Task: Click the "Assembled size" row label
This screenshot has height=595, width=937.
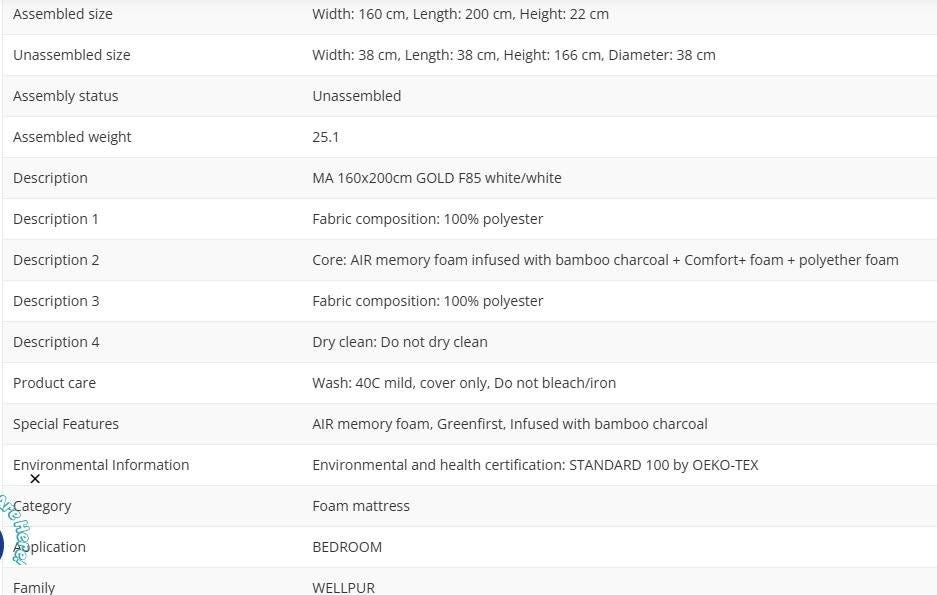Action: (62, 14)
